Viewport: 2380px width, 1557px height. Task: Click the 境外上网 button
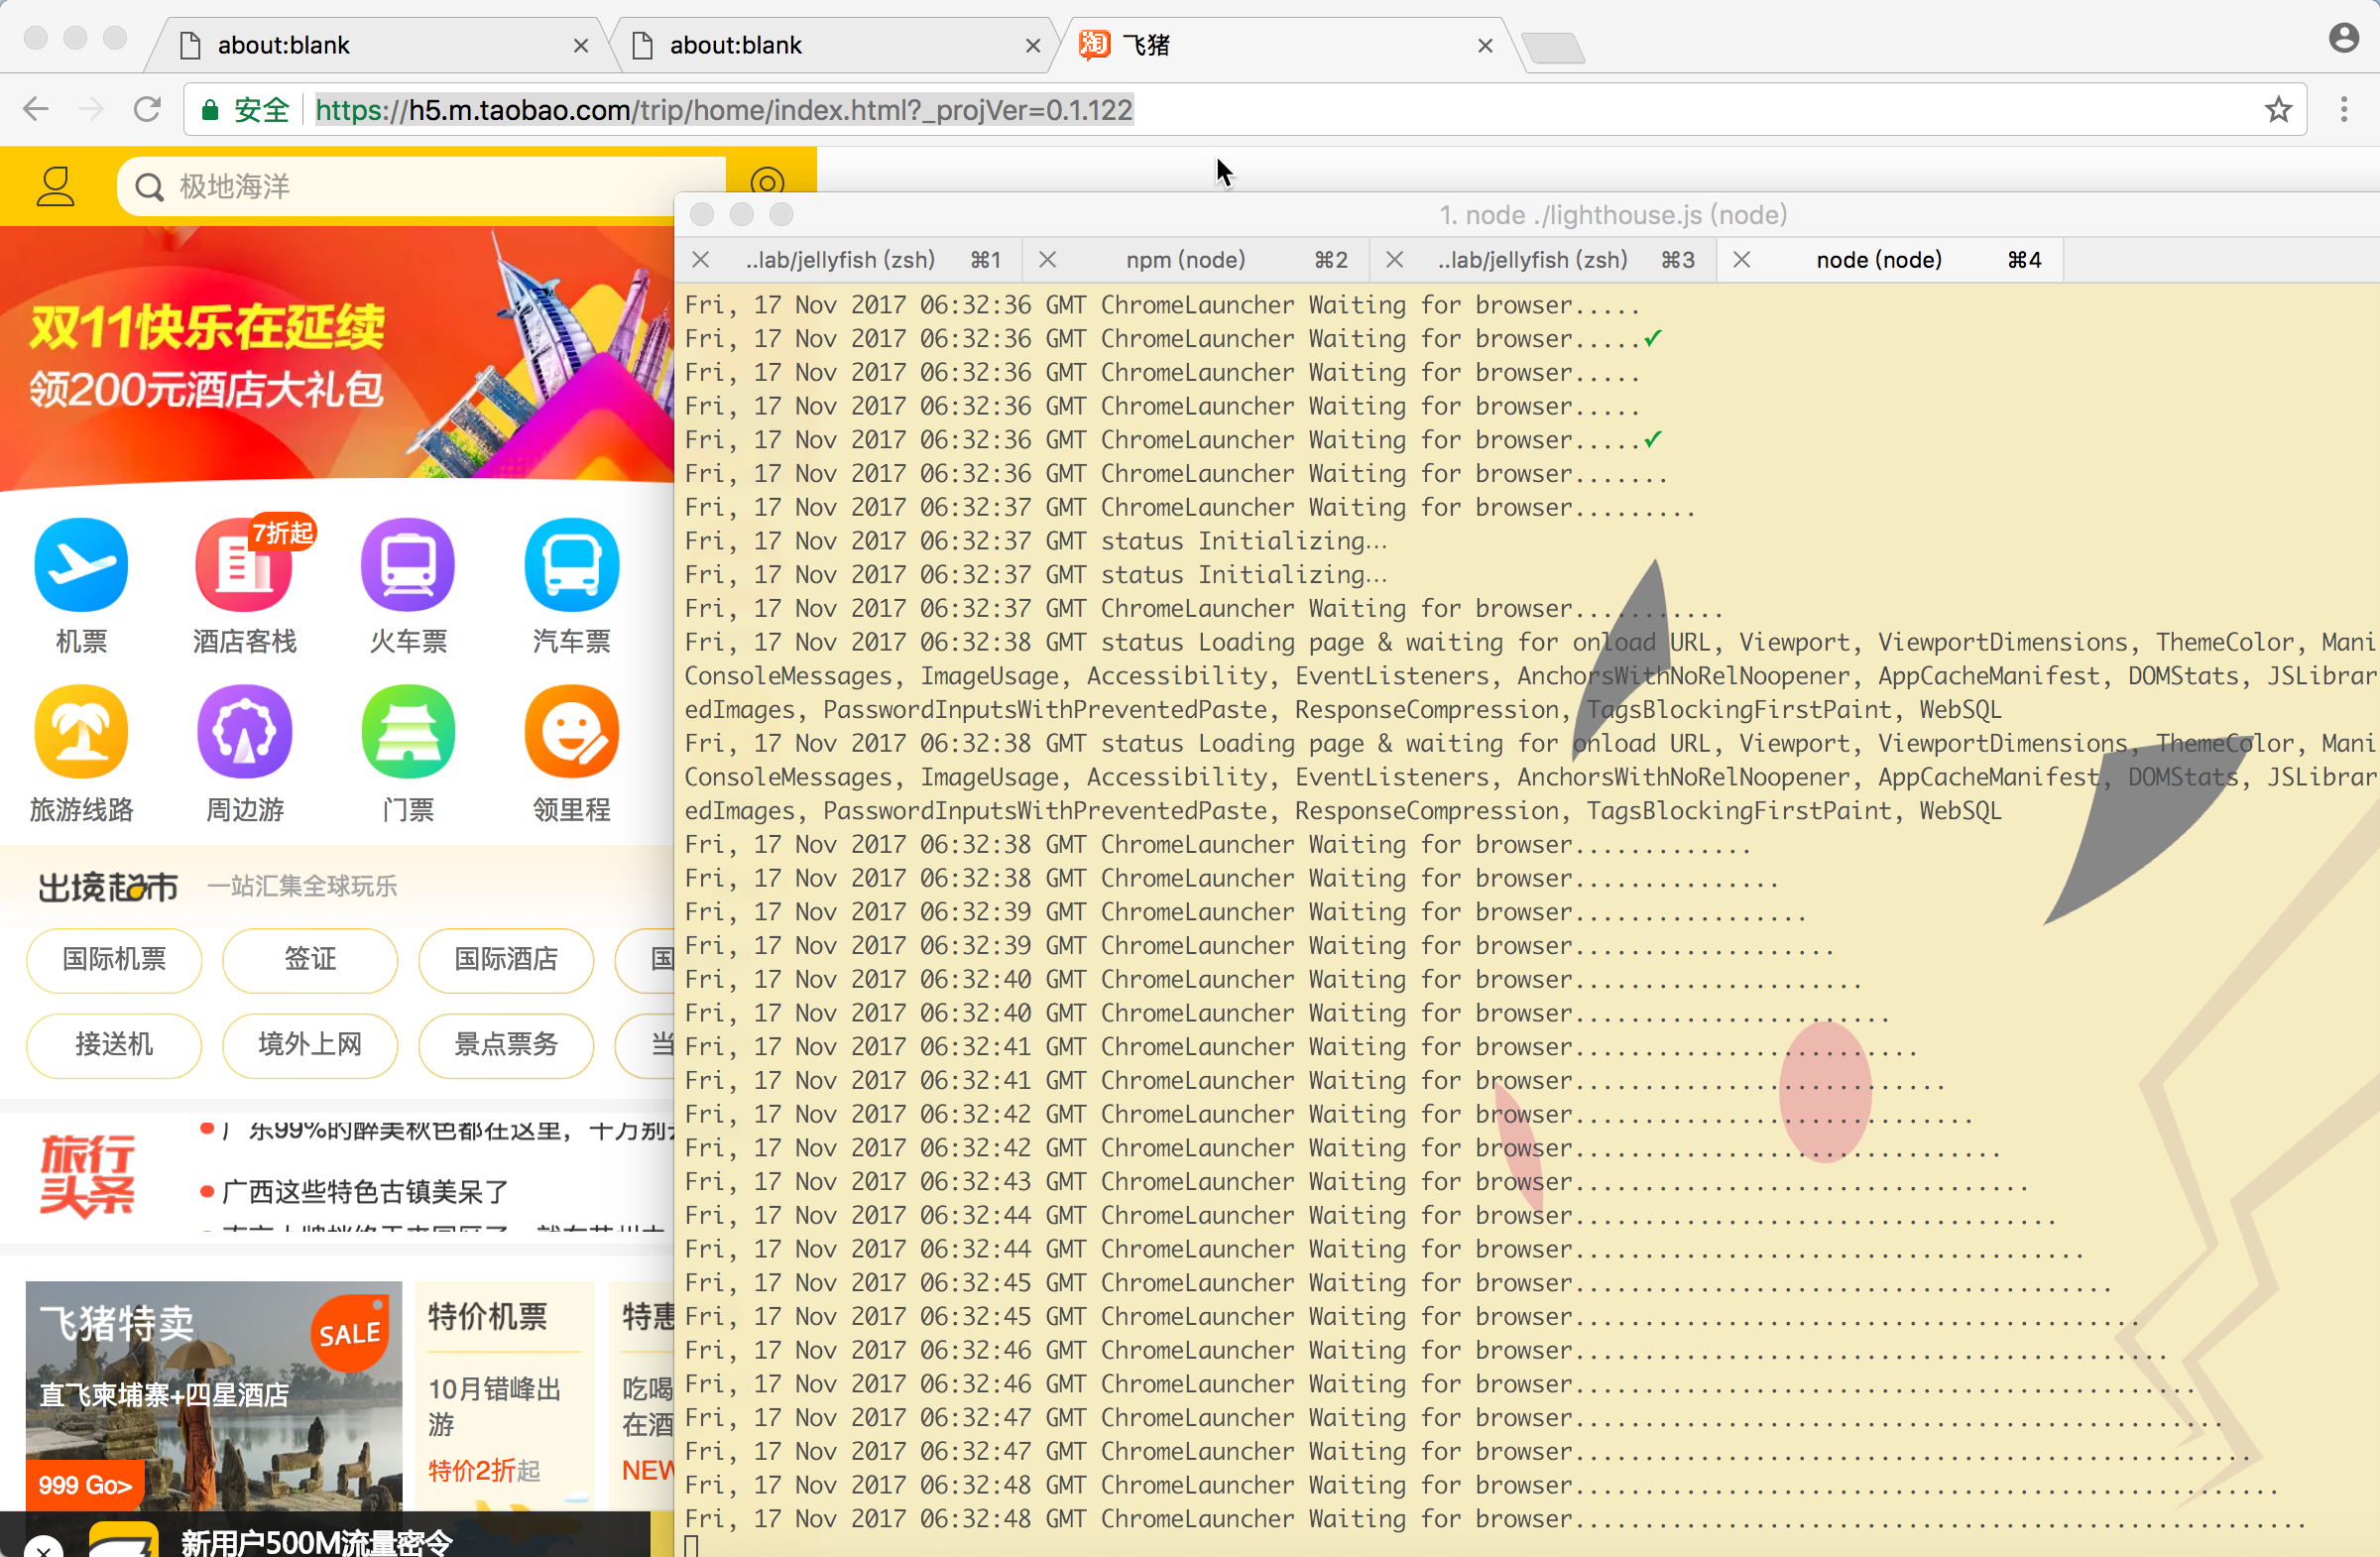coord(310,1045)
